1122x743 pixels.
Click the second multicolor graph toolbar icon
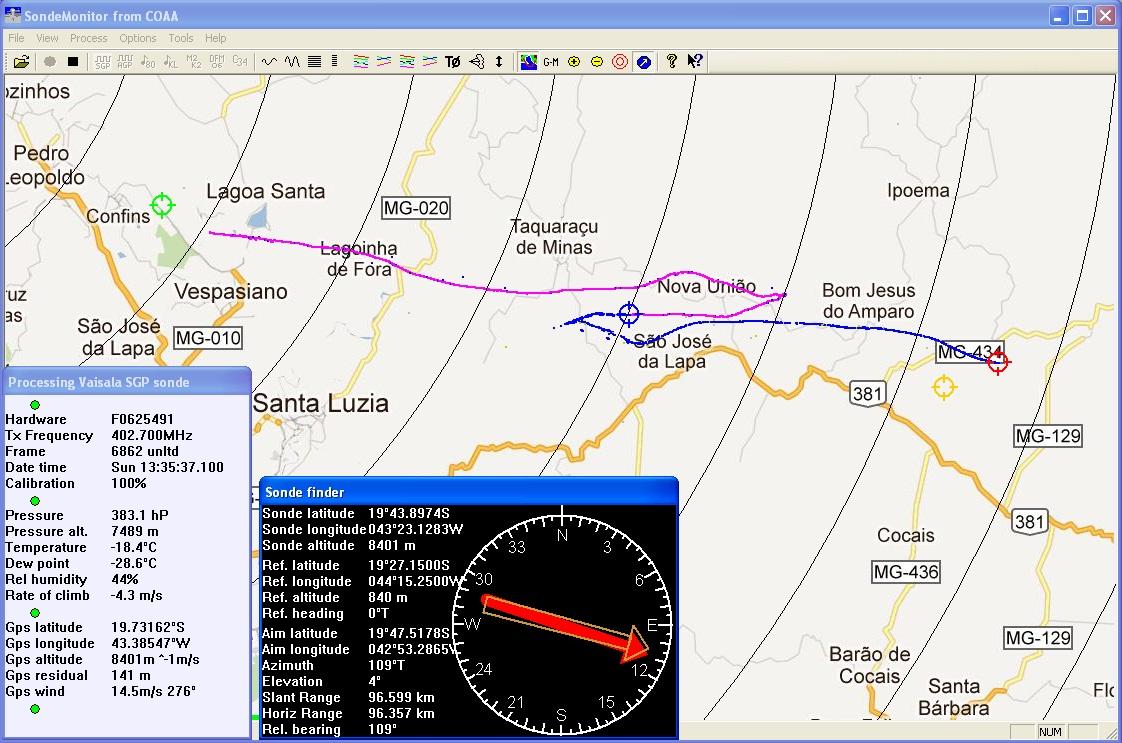tap(384, 62)
